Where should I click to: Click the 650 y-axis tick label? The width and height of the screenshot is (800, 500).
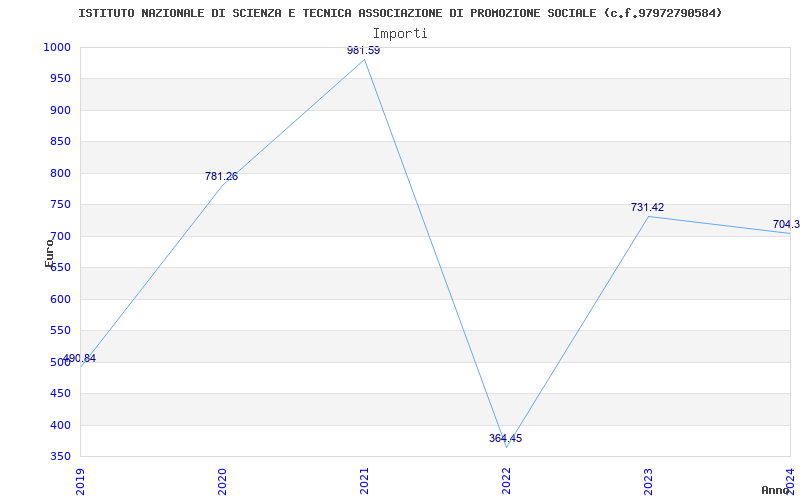pyautogui.click(x=60, y=268)
